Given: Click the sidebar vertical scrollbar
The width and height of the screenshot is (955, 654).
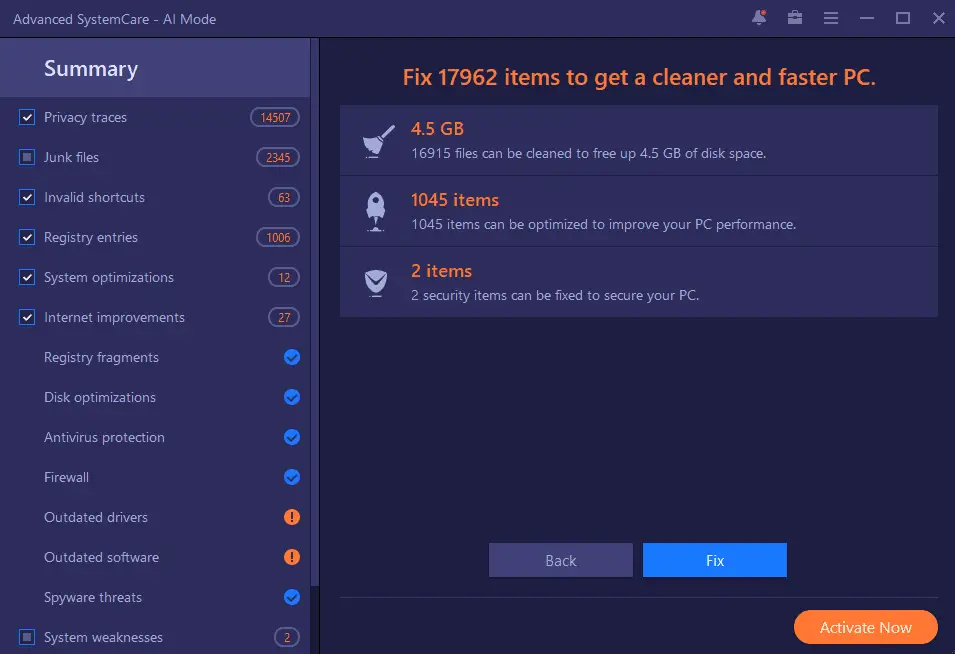Looking at the screenshot, I should [x=315, y=312].
